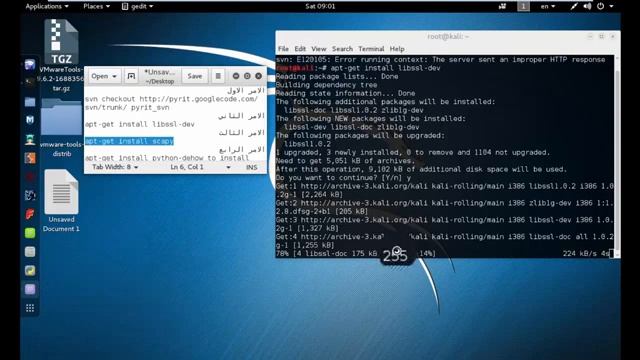The height and width of the screenshot is (360, 640).
Task: Click the gedit Save button
Action: 195,76
